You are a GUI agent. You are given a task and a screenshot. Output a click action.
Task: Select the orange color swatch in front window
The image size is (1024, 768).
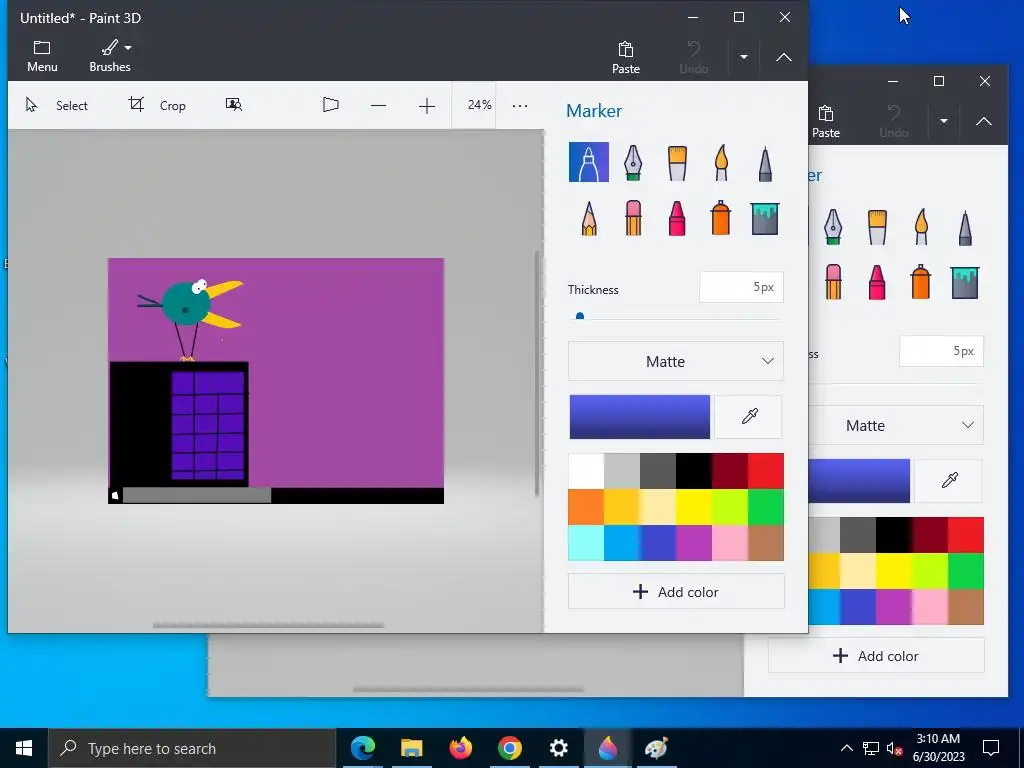pos(586,507)
